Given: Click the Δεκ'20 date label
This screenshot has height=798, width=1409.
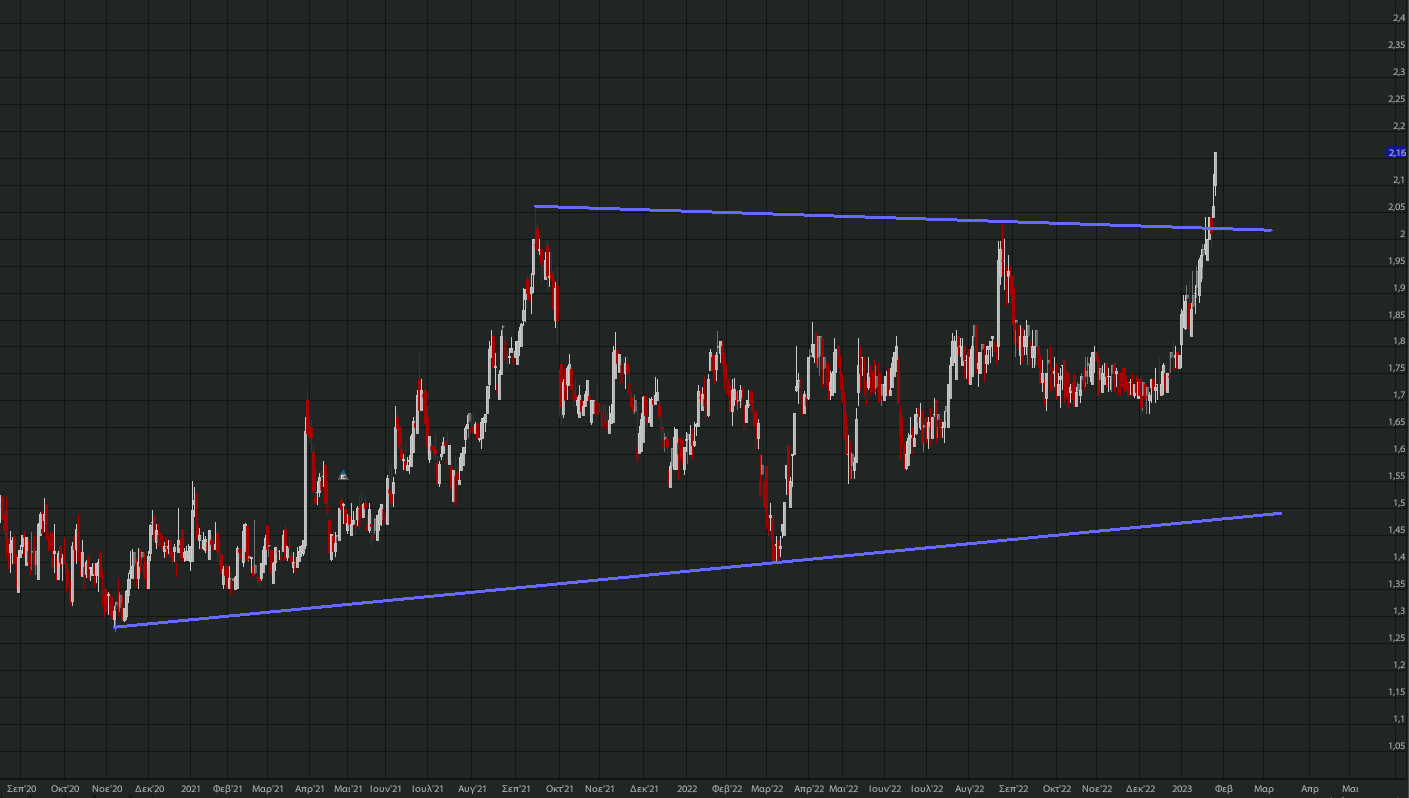Looking at the screenshot, I should click(x=150, y=789).
